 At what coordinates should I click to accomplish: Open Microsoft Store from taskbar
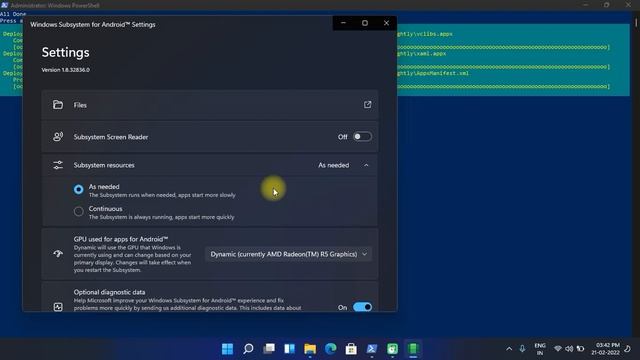click(351, 349)
